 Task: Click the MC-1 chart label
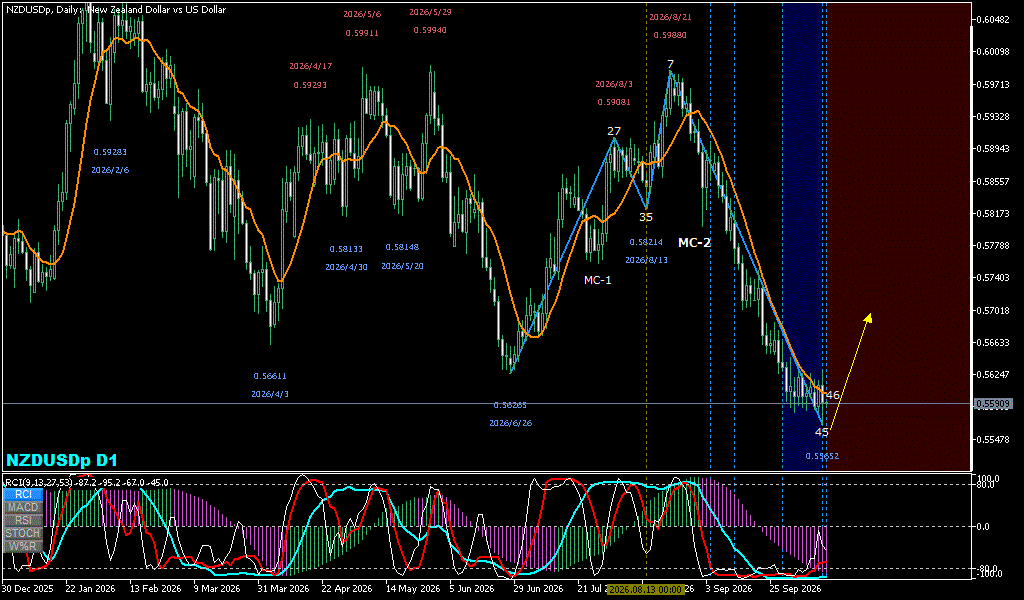[598, 280]
